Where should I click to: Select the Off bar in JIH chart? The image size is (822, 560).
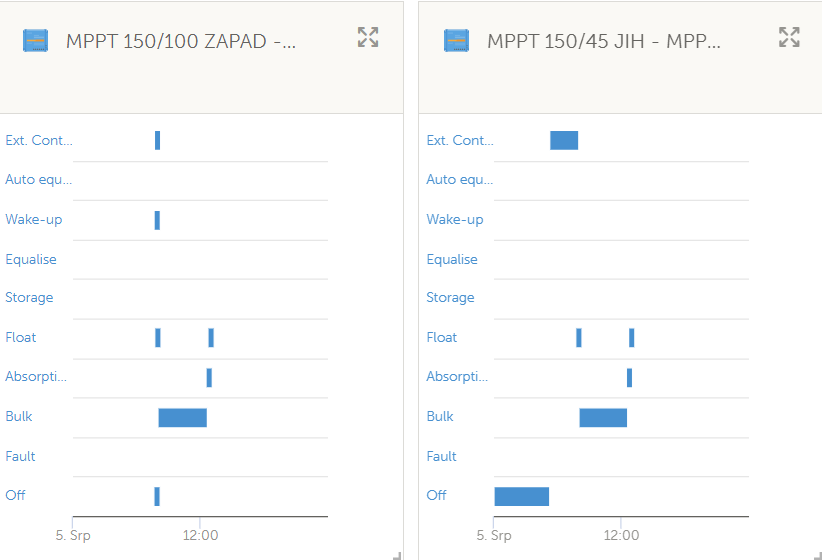pyautogui.click(x=522, y=497)
